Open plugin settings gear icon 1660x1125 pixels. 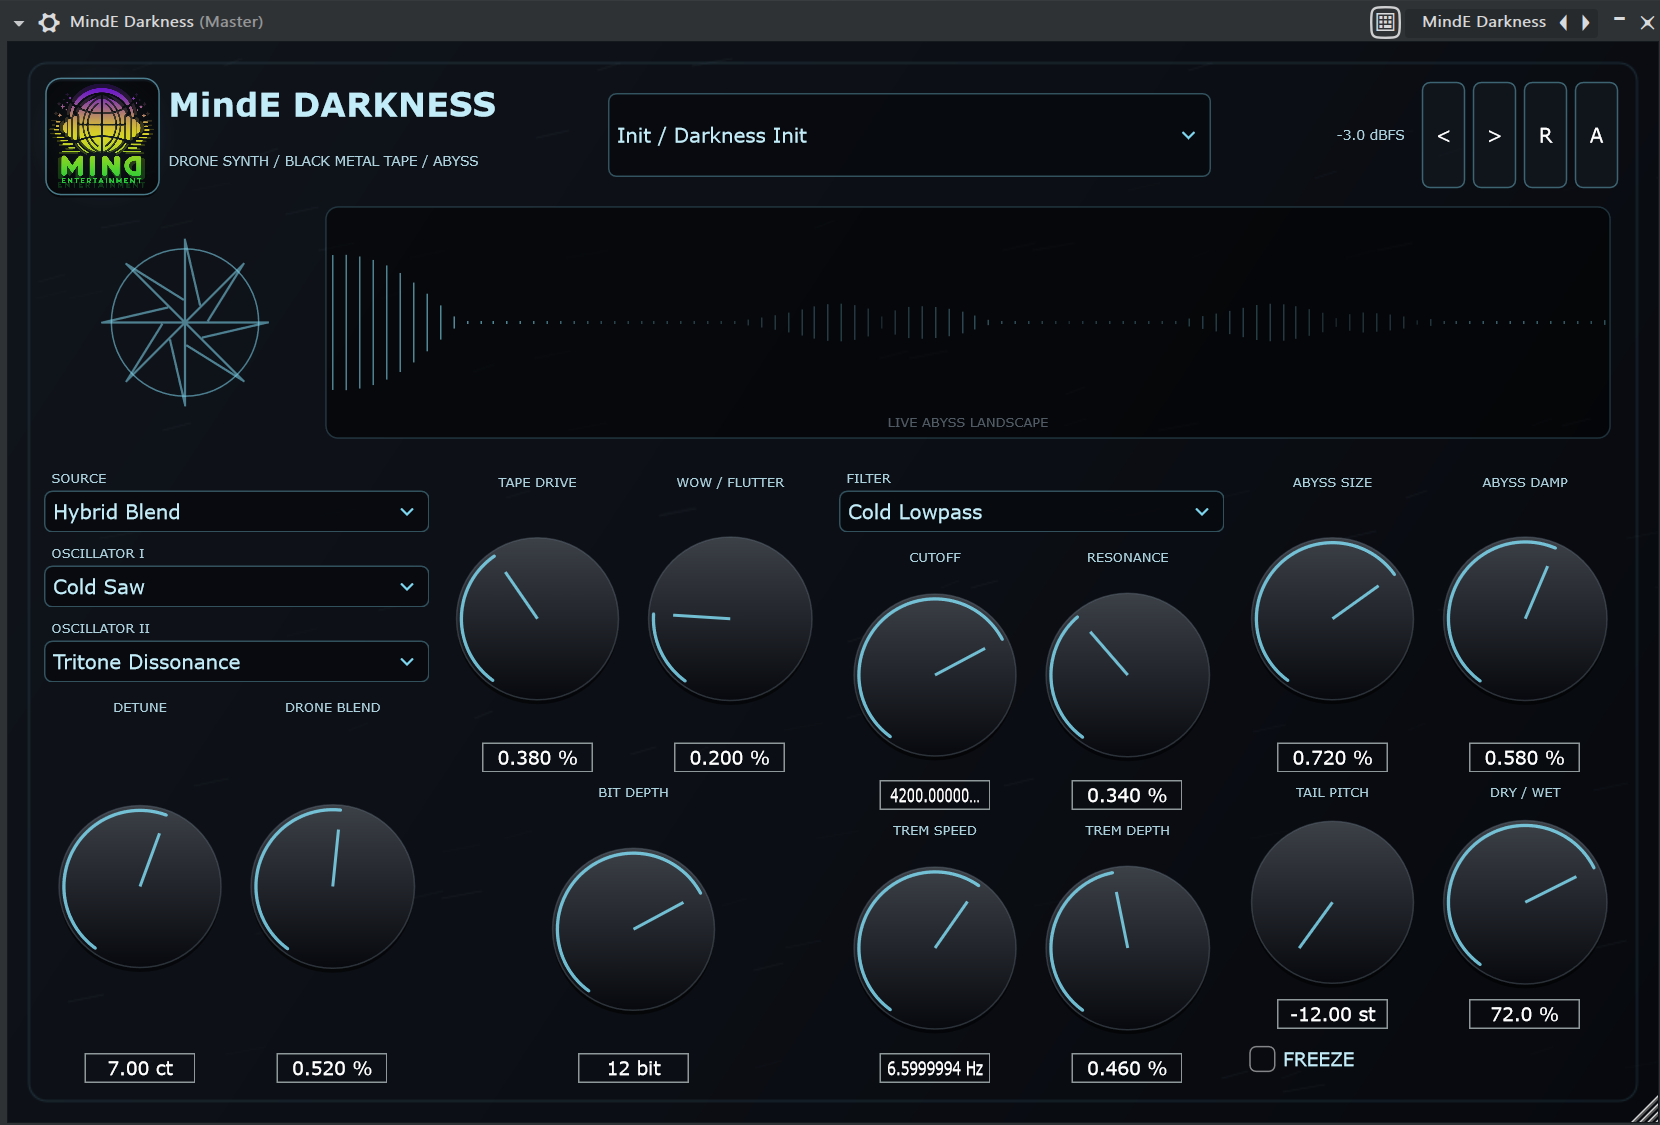coord(49,22)
